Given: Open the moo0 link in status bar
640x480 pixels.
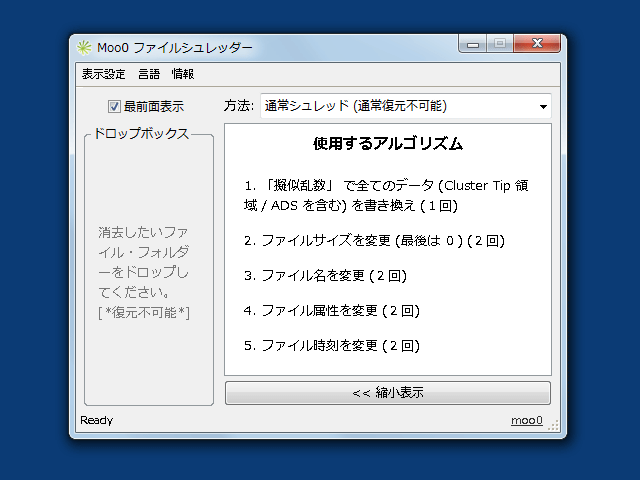Looking at the screenshot, I should [x=527, y=420].
